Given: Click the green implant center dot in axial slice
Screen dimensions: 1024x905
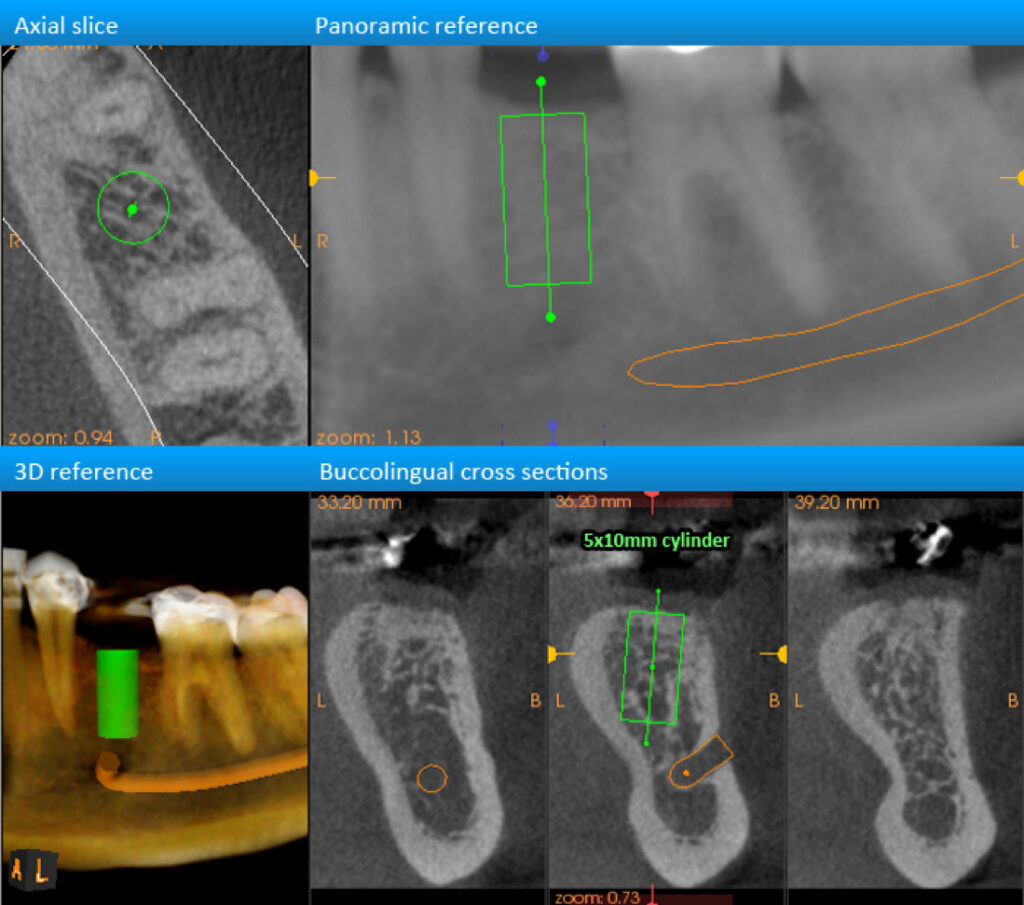Looking at the screenshot, I should (133, 210).
